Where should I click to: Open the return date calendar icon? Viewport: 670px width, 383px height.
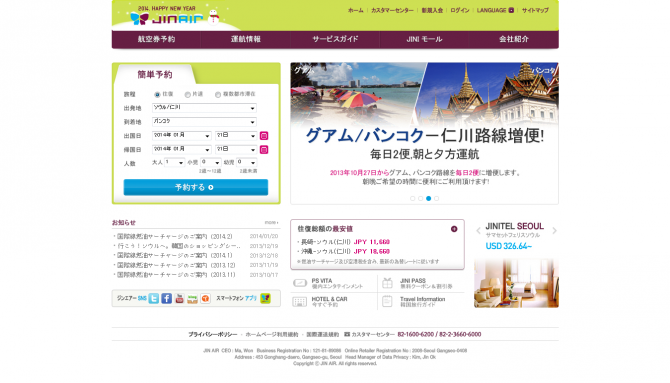[x=264, y=150]
